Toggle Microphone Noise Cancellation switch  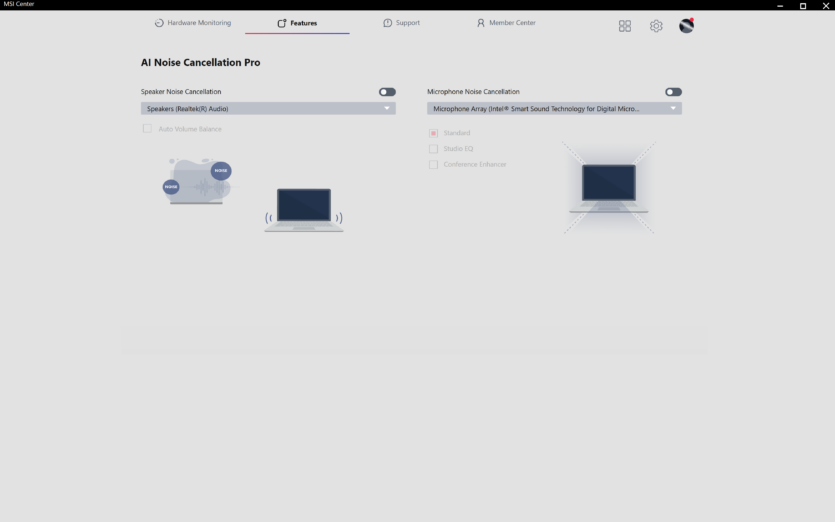tap(673, 92)
